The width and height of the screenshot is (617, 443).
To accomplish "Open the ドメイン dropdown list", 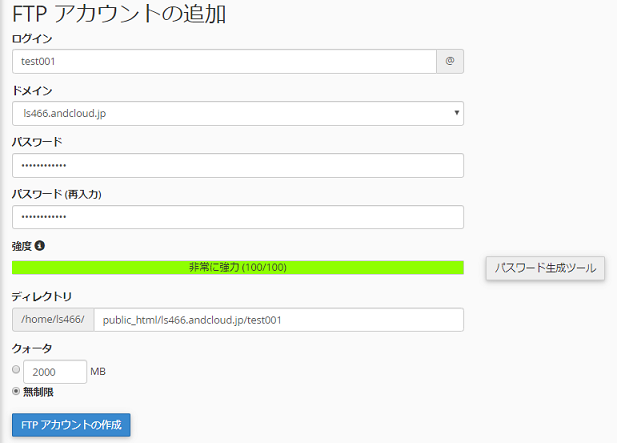I will (238, 114).
